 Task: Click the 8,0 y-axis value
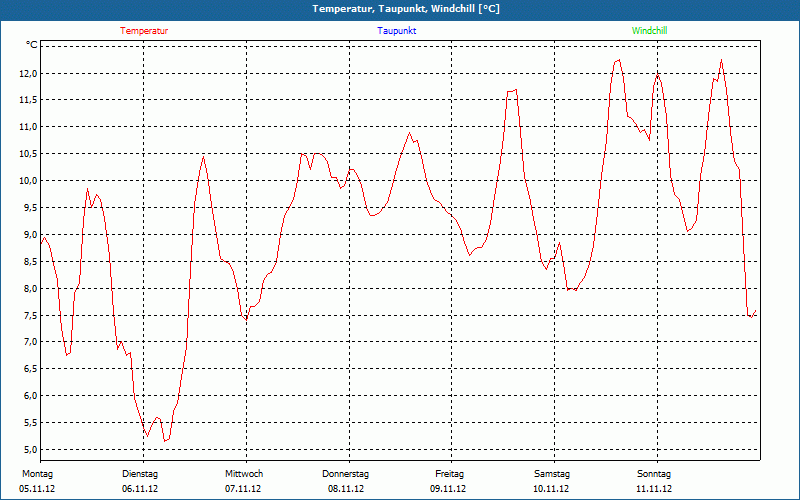click(x=30, y=288)
